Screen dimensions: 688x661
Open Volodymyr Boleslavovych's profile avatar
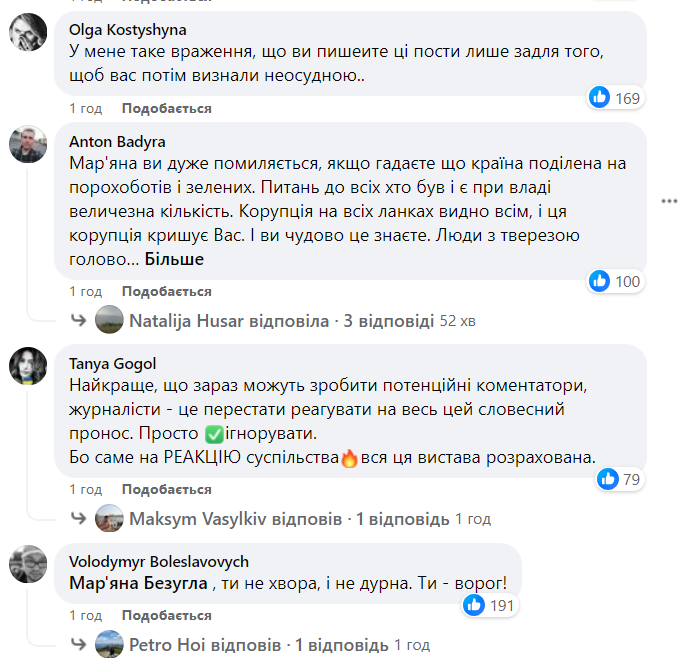click(27, 564)
